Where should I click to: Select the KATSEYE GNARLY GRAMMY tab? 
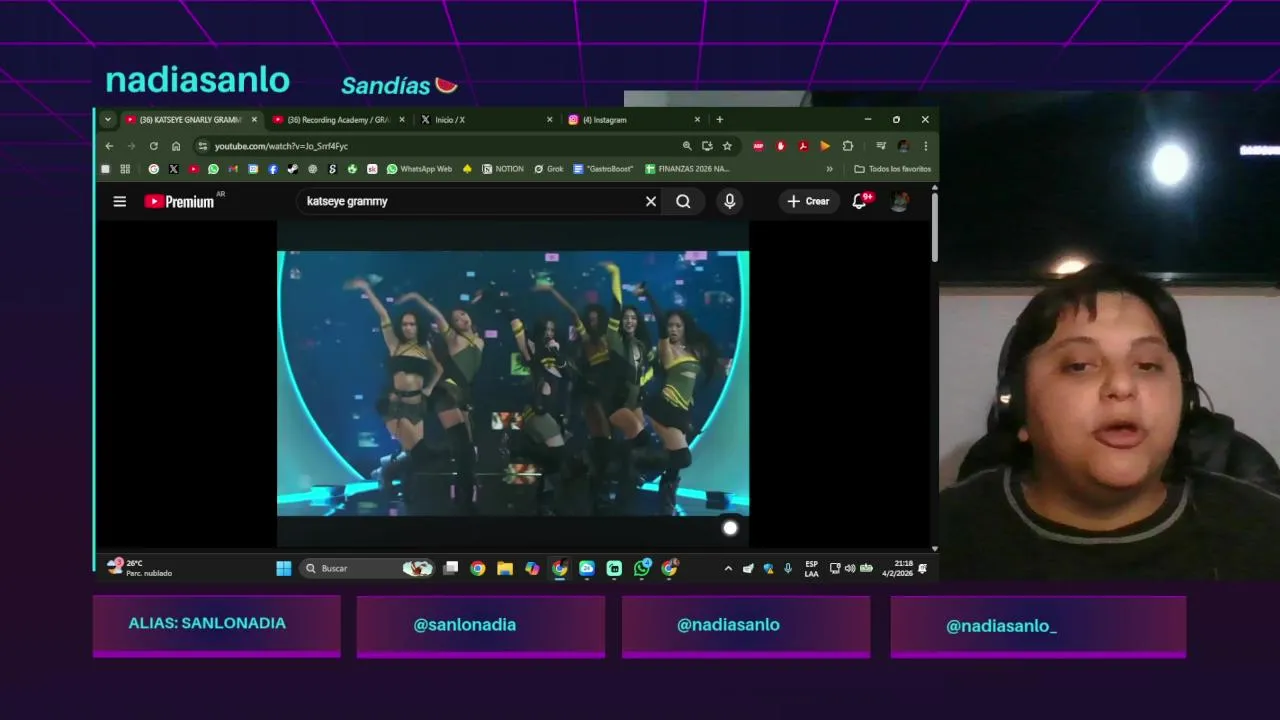click(190, 119)
